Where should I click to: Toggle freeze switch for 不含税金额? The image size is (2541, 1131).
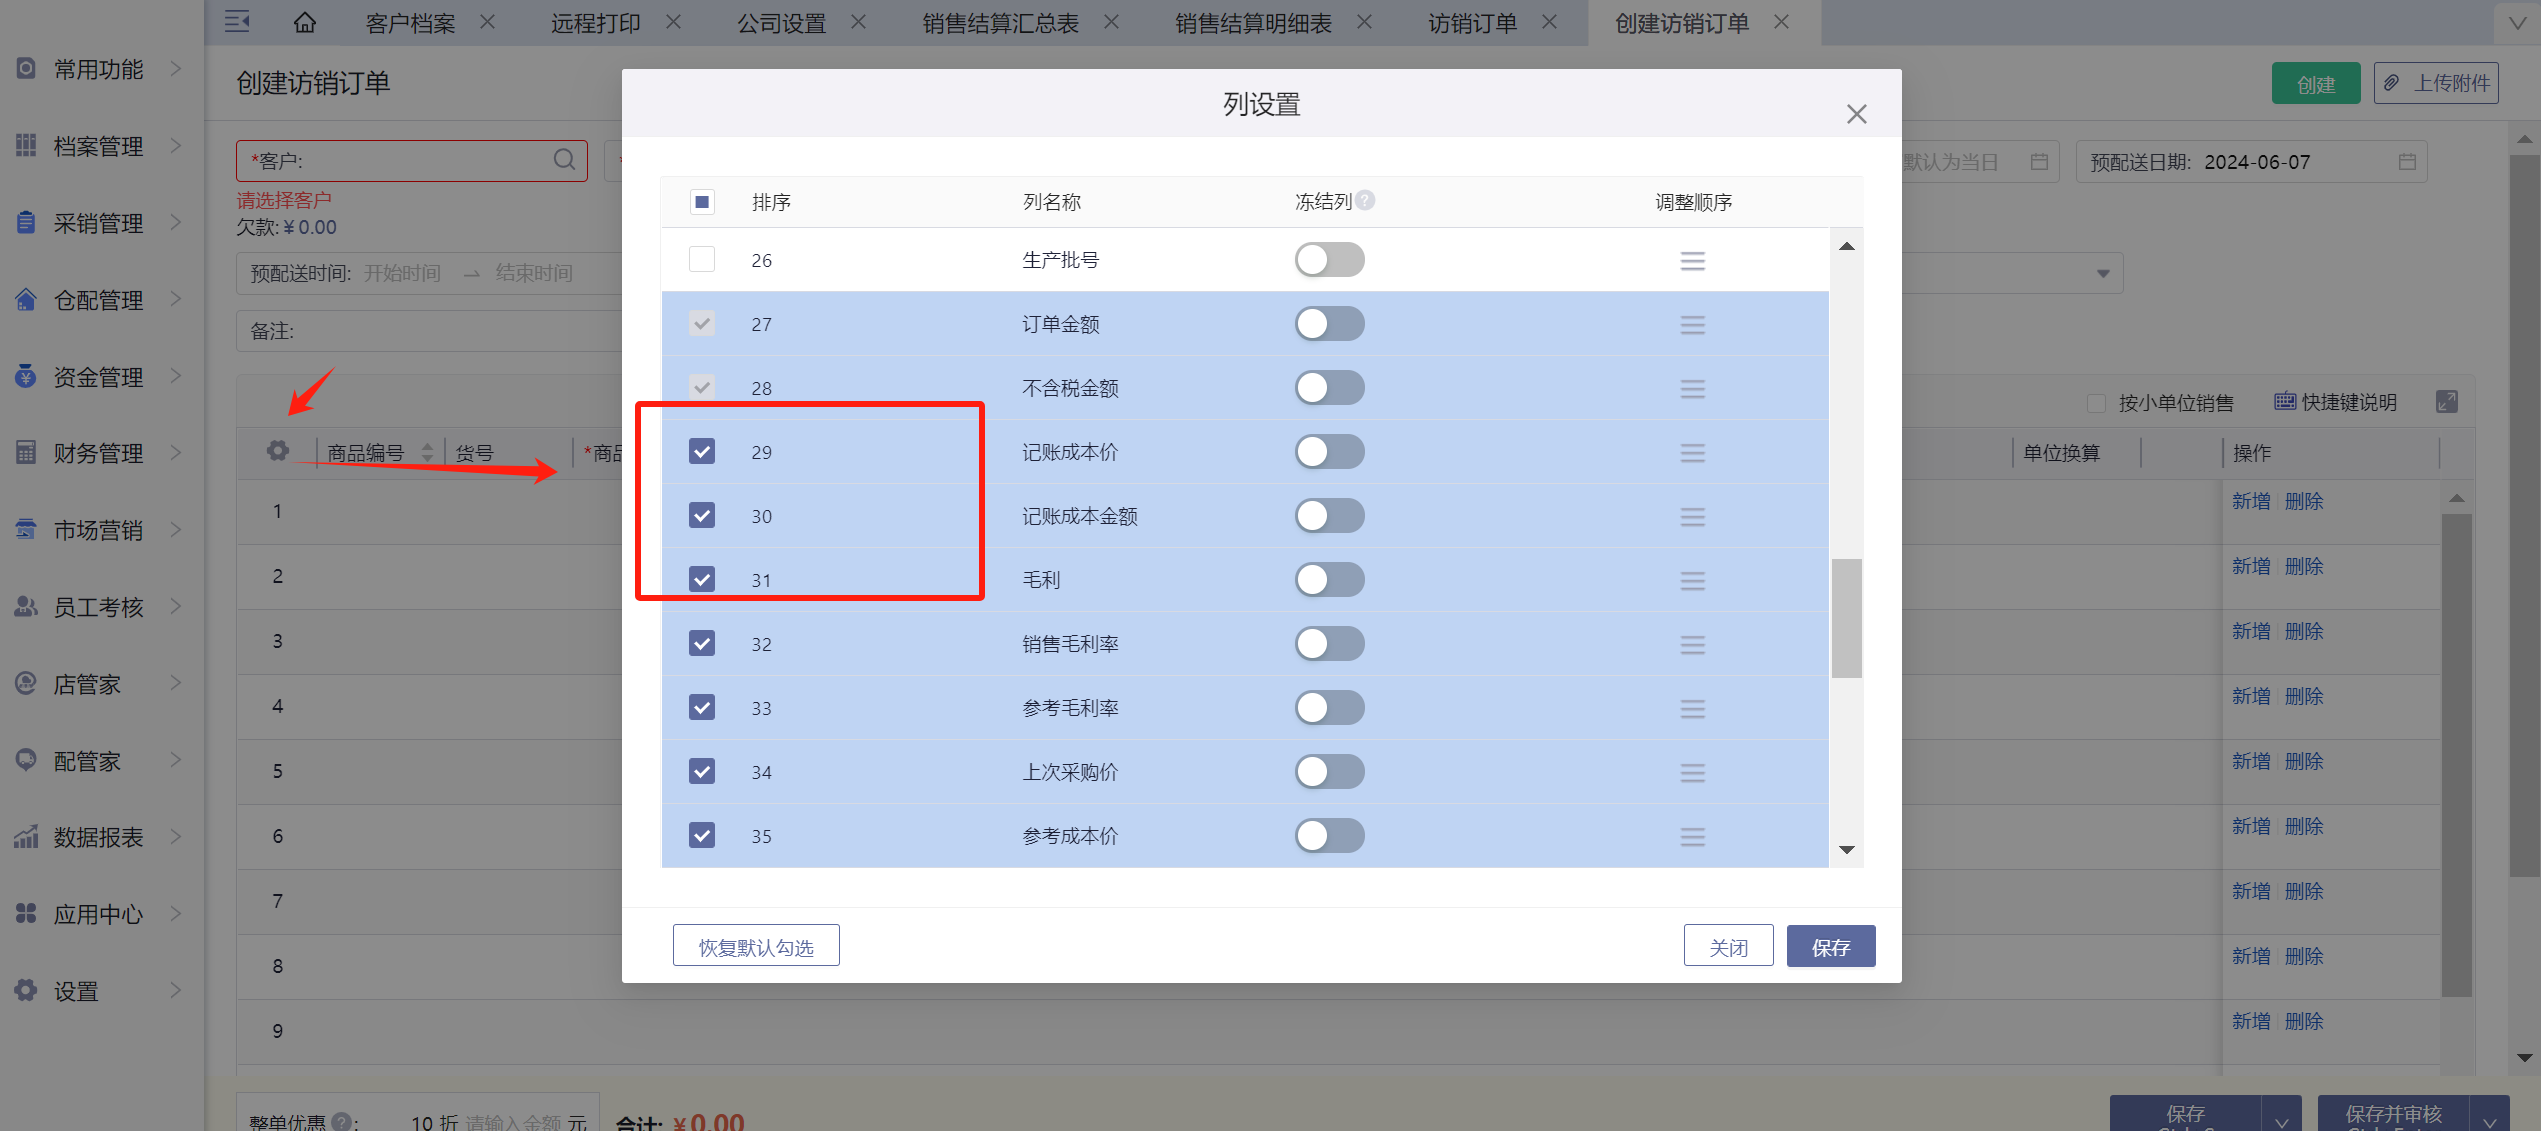click(1329, 388)
